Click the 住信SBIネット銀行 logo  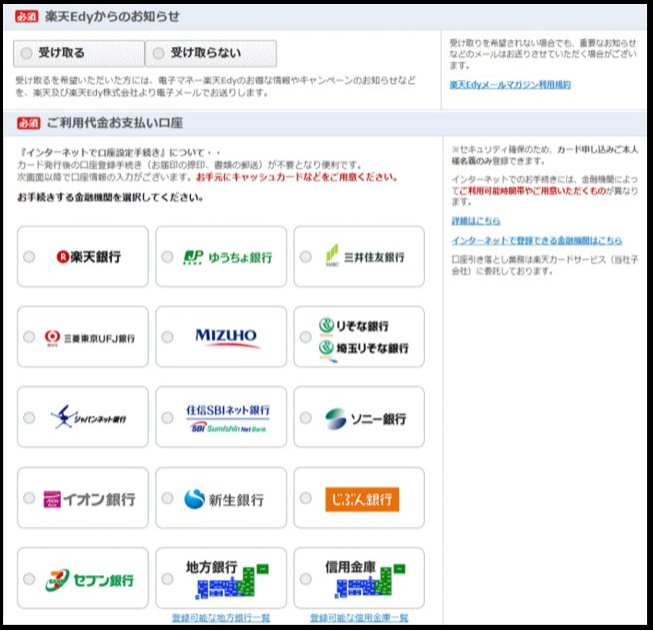(x=228, y=418)
